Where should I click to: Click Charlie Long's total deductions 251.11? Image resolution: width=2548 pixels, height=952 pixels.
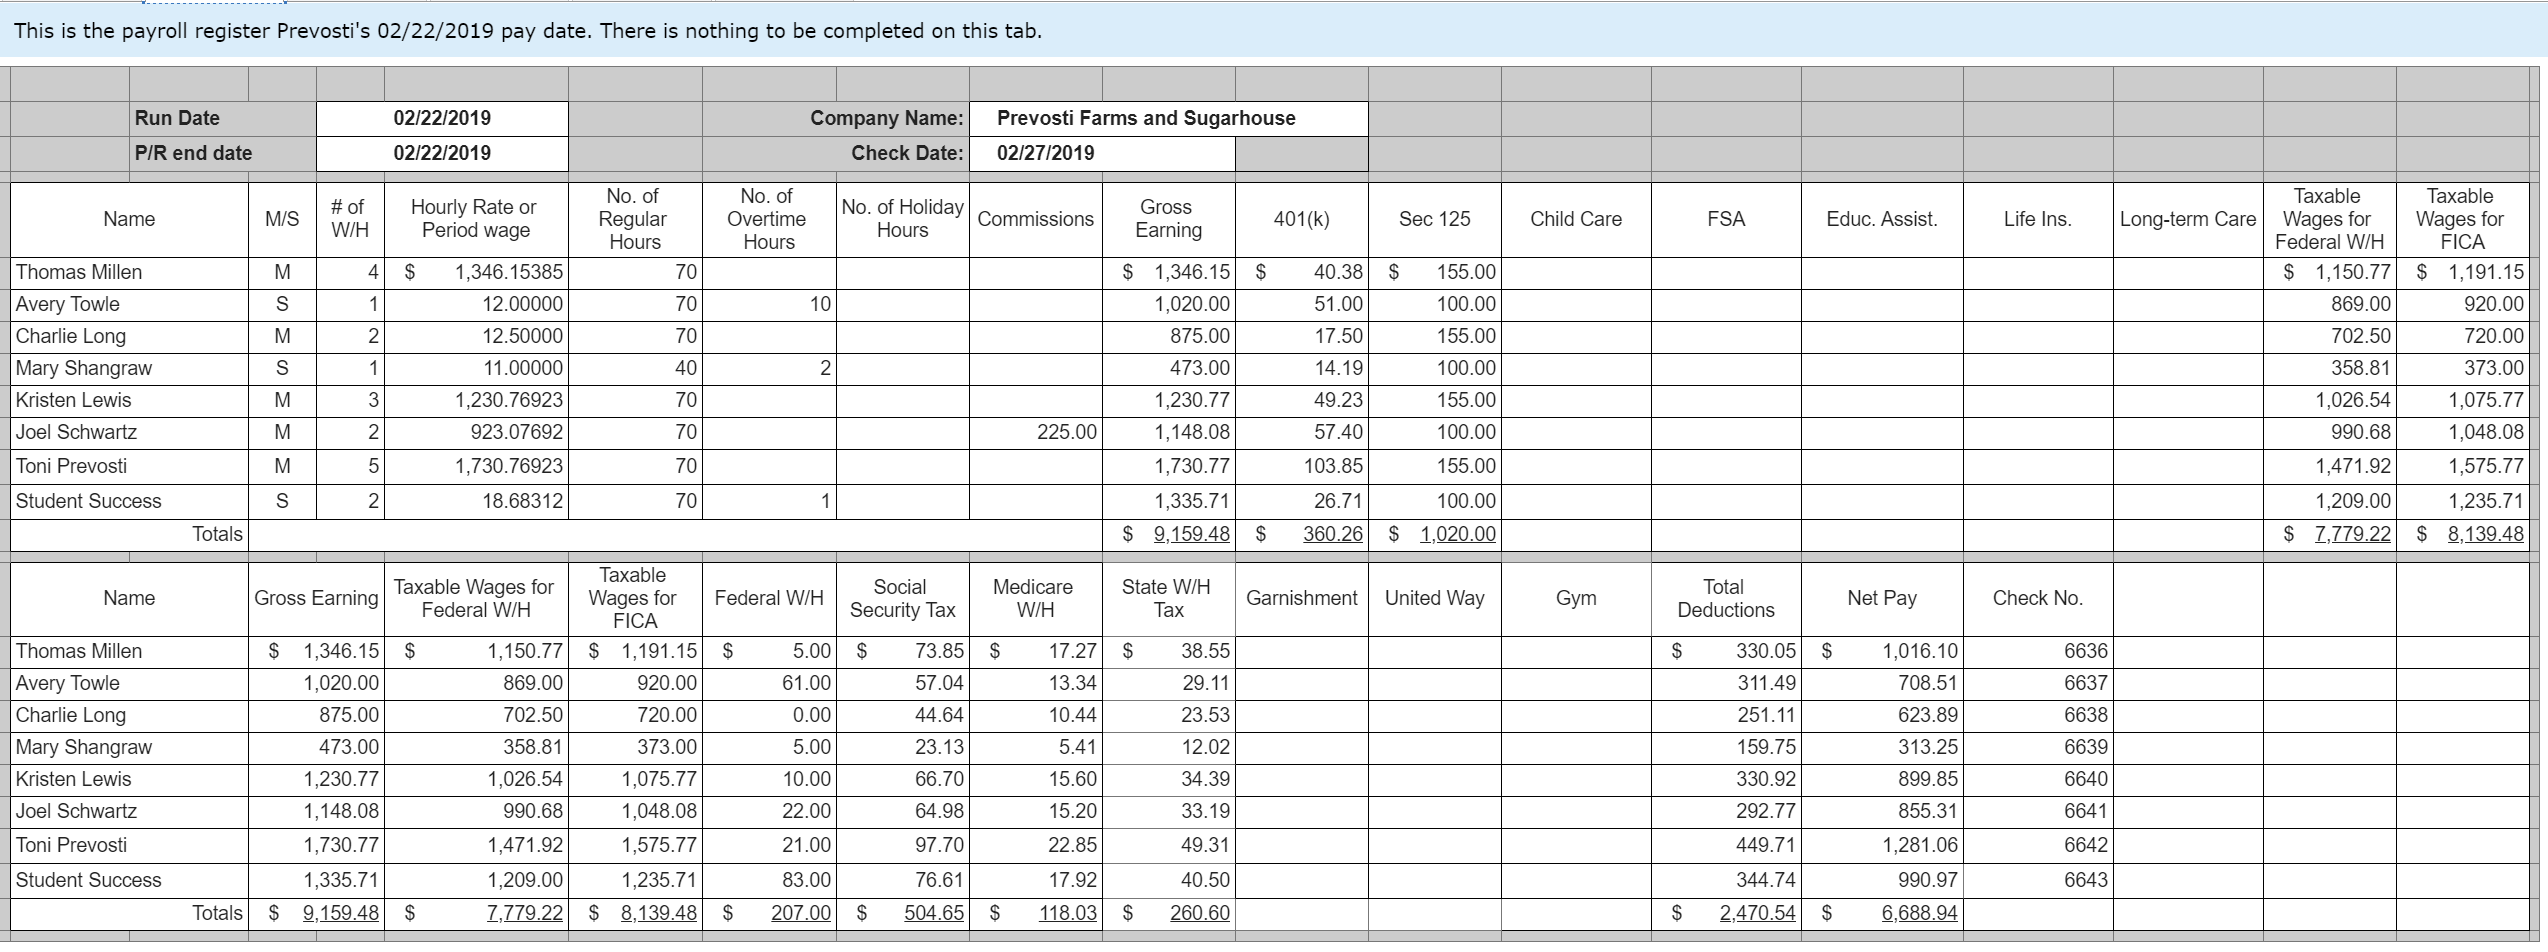point(1726,715)
